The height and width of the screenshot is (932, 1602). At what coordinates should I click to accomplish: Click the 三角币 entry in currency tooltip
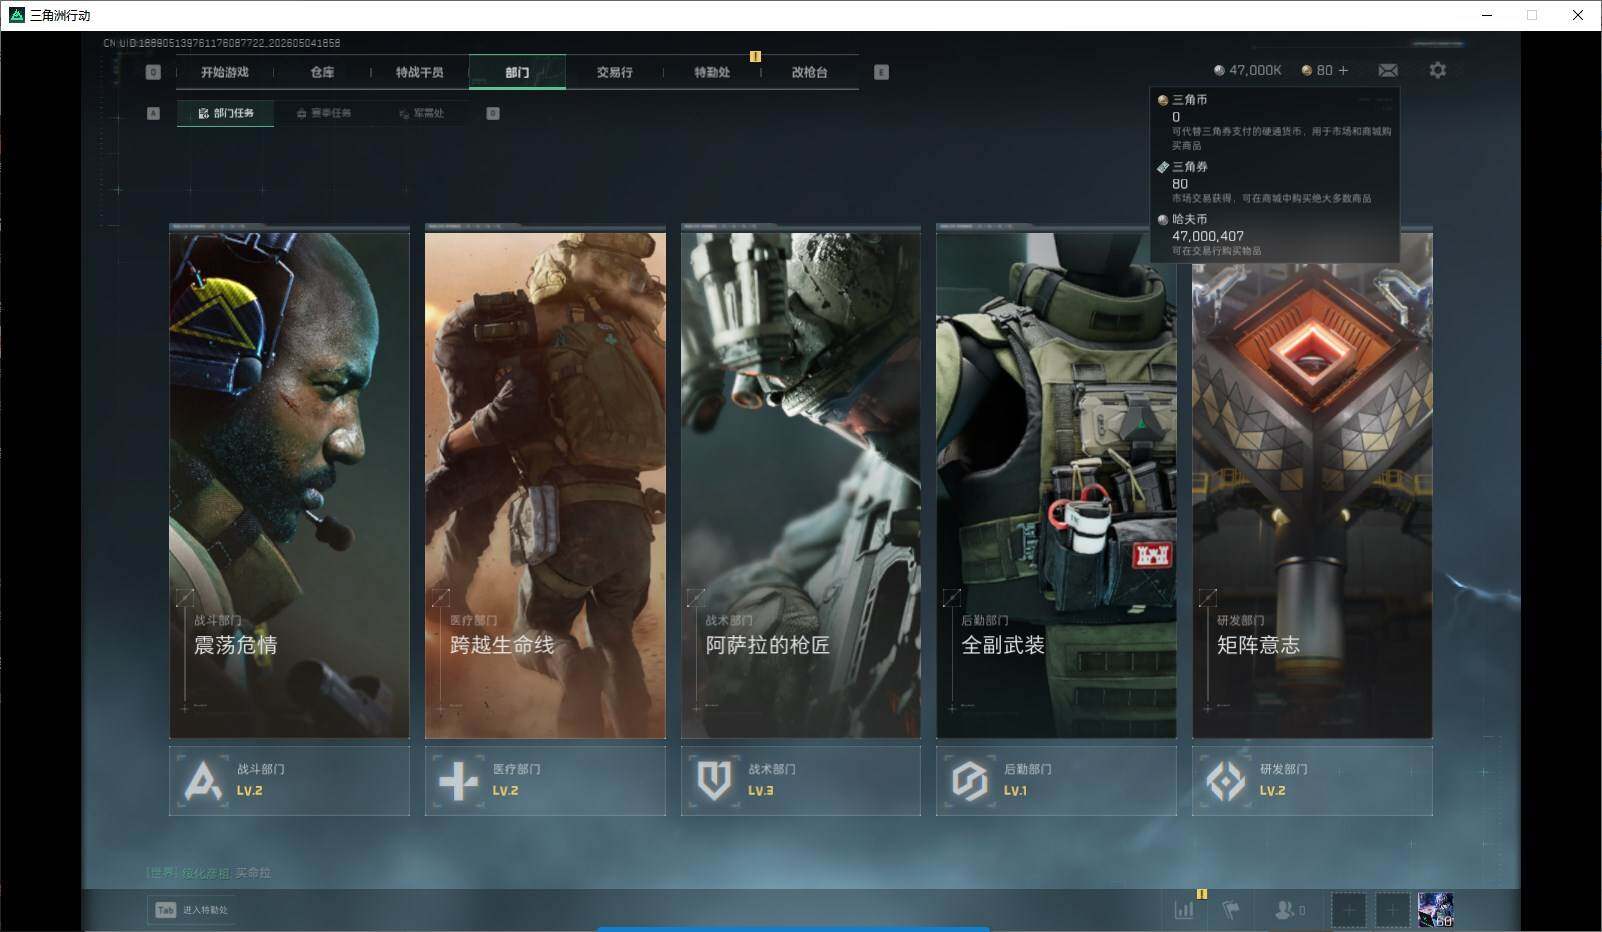click(x=1274, y=122)
